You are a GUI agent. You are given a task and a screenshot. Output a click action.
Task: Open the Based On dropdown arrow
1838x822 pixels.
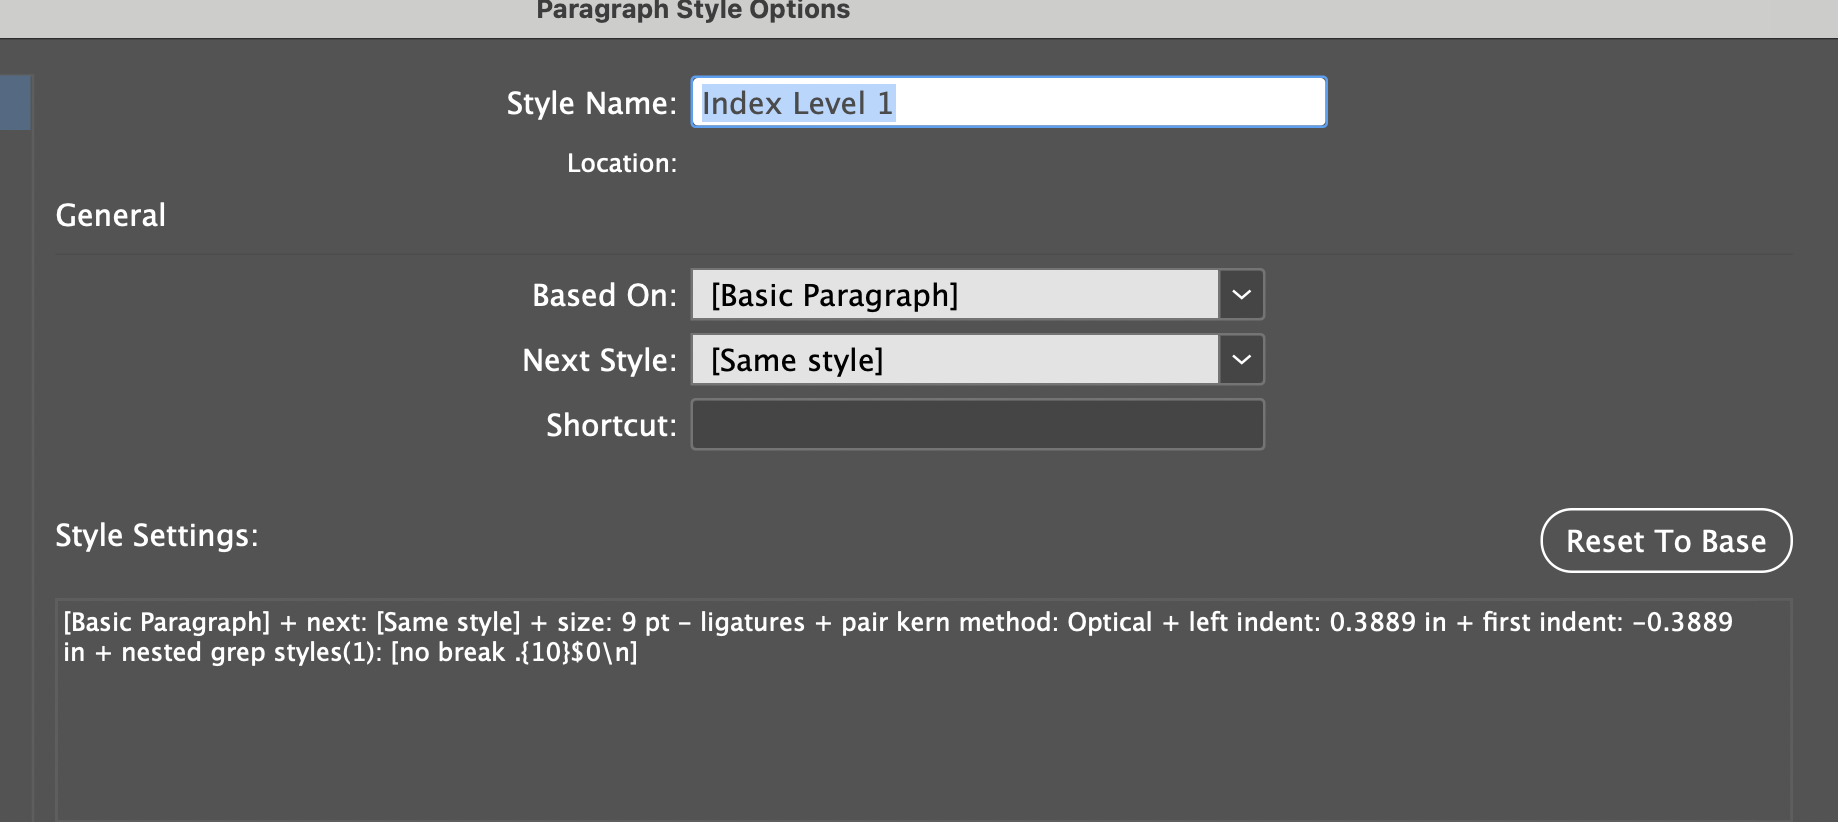pyautogui.click(x=1241, y=295)
